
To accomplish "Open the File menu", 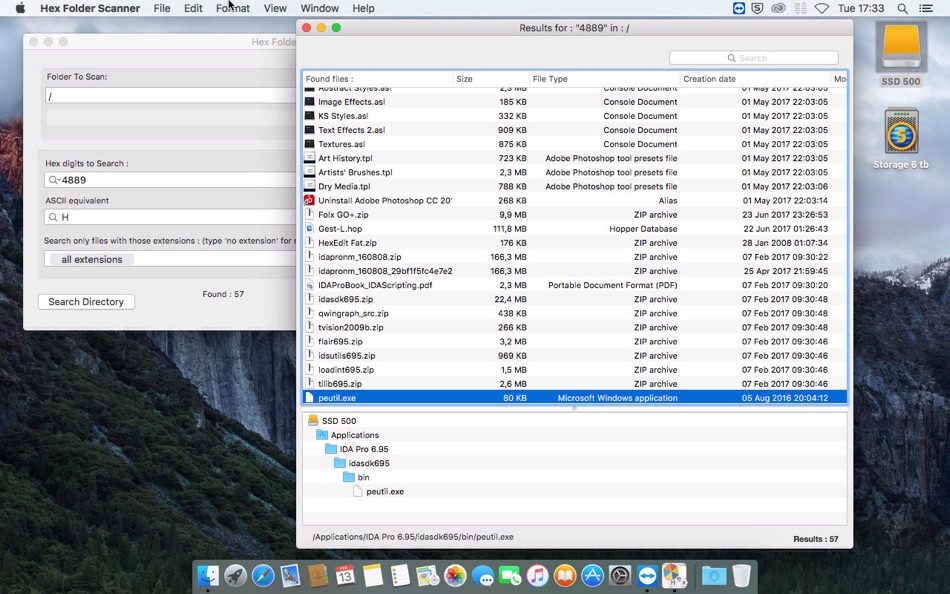I will (x=162, y=8).
